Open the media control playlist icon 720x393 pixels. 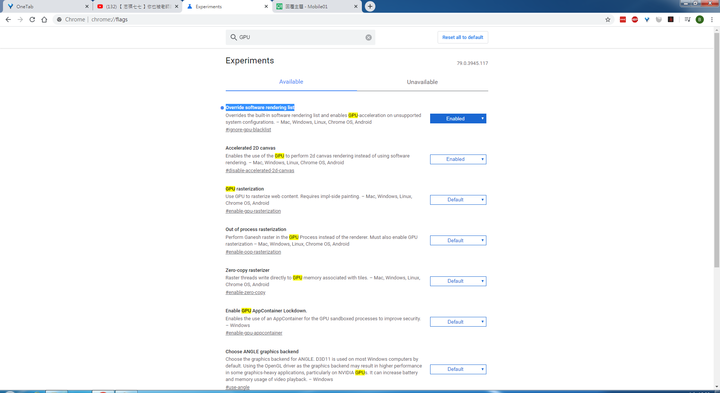pyautogui.click(x=687, y=20)
